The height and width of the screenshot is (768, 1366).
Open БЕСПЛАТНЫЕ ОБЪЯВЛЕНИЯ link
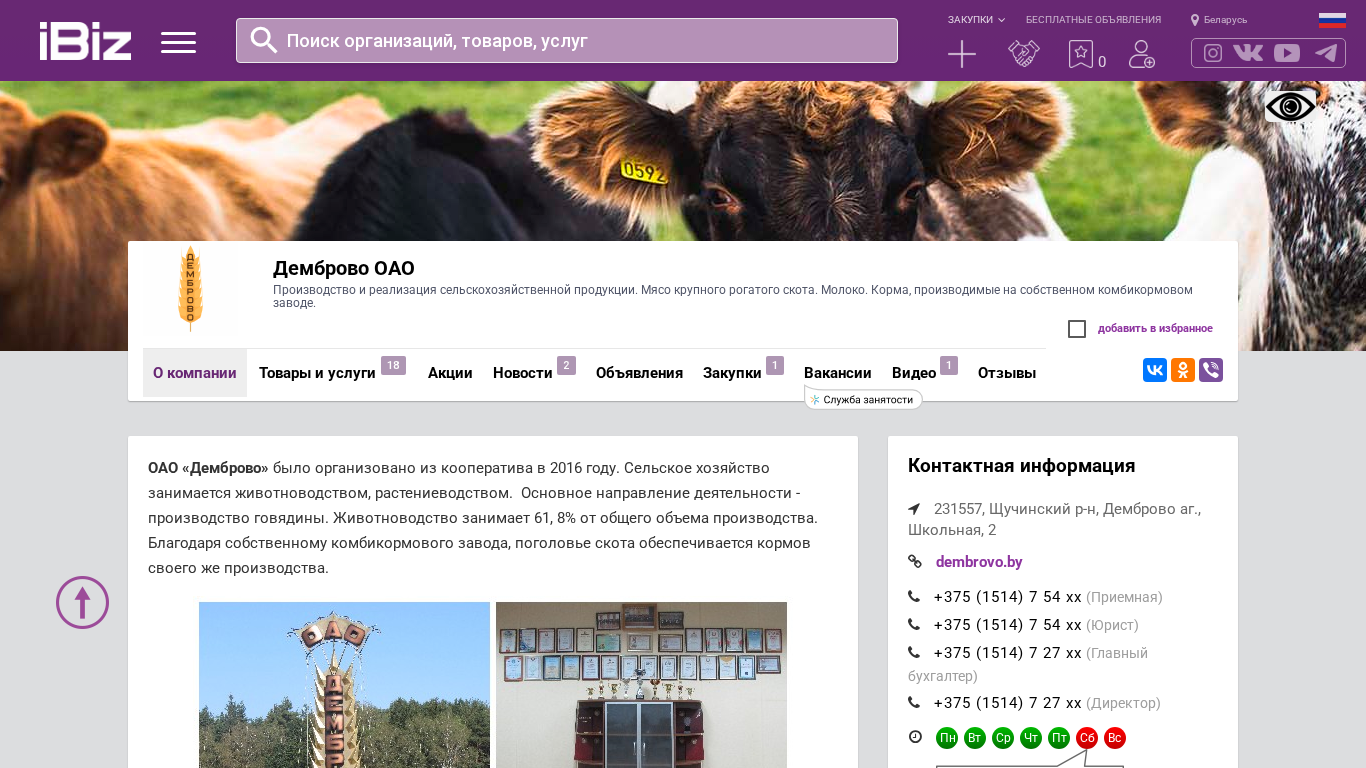click(x=1093, y=20)
